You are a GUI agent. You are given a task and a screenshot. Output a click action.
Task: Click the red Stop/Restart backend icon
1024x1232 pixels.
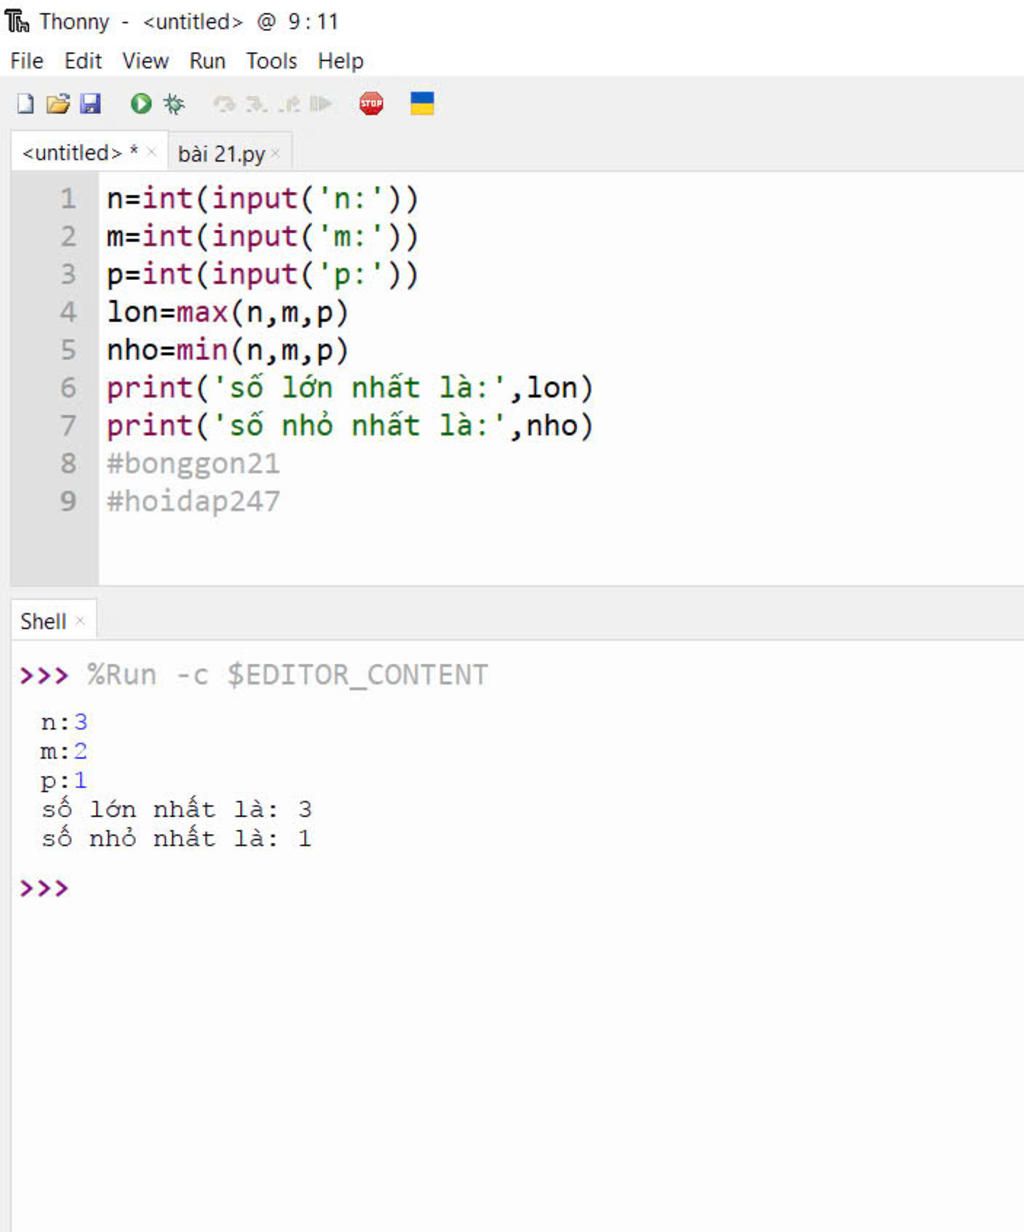point(371,103)
